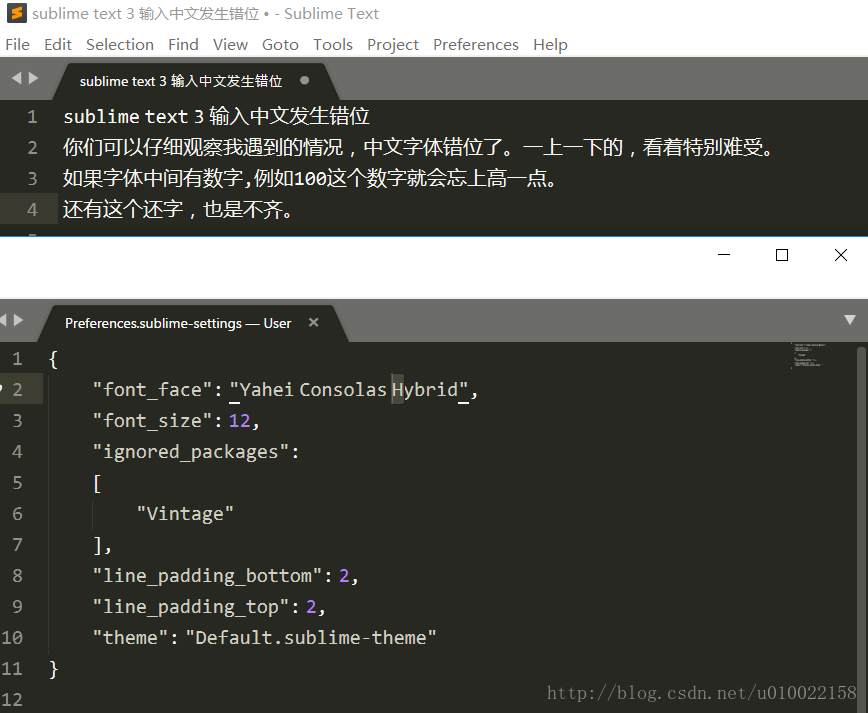This screenshot has height=713, width=868.
Task: Click the "ignored_packages" key
Action: (x=191, y=452)
